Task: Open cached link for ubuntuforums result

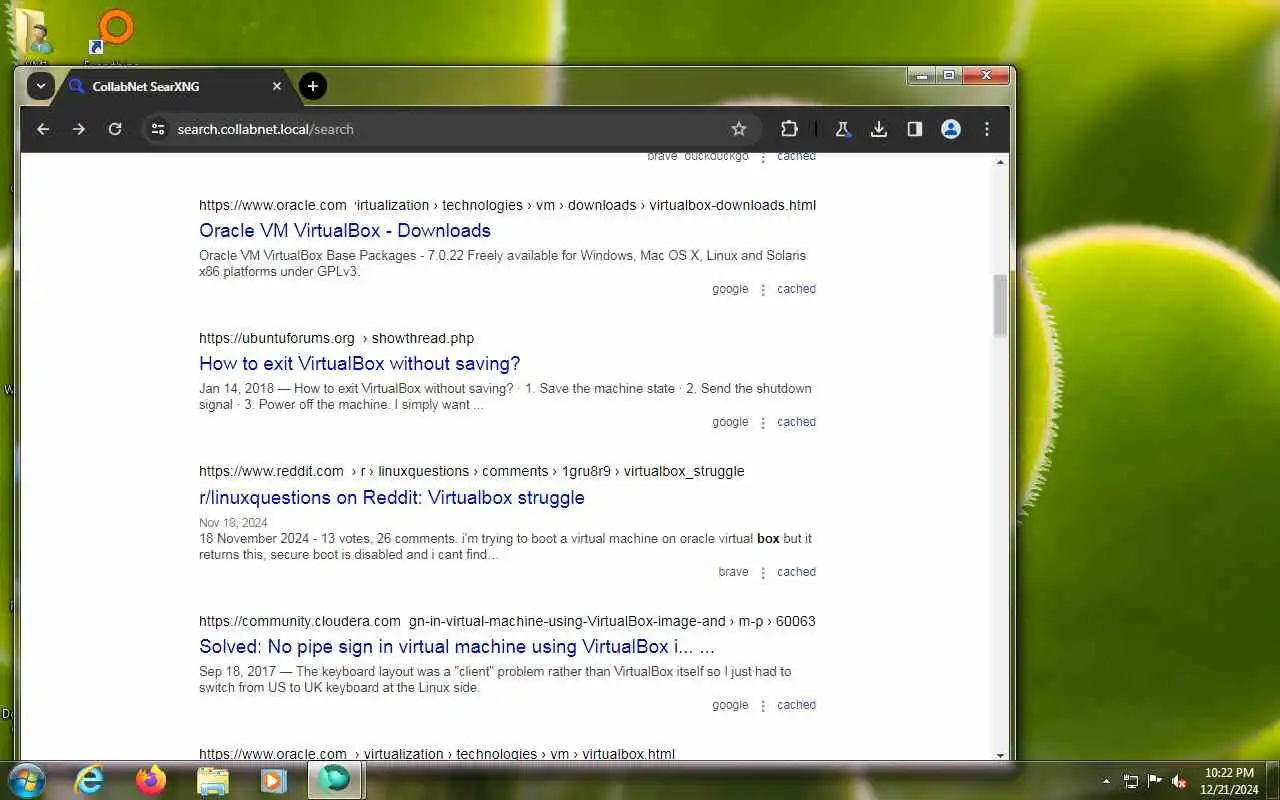Action: click(797, 422)
